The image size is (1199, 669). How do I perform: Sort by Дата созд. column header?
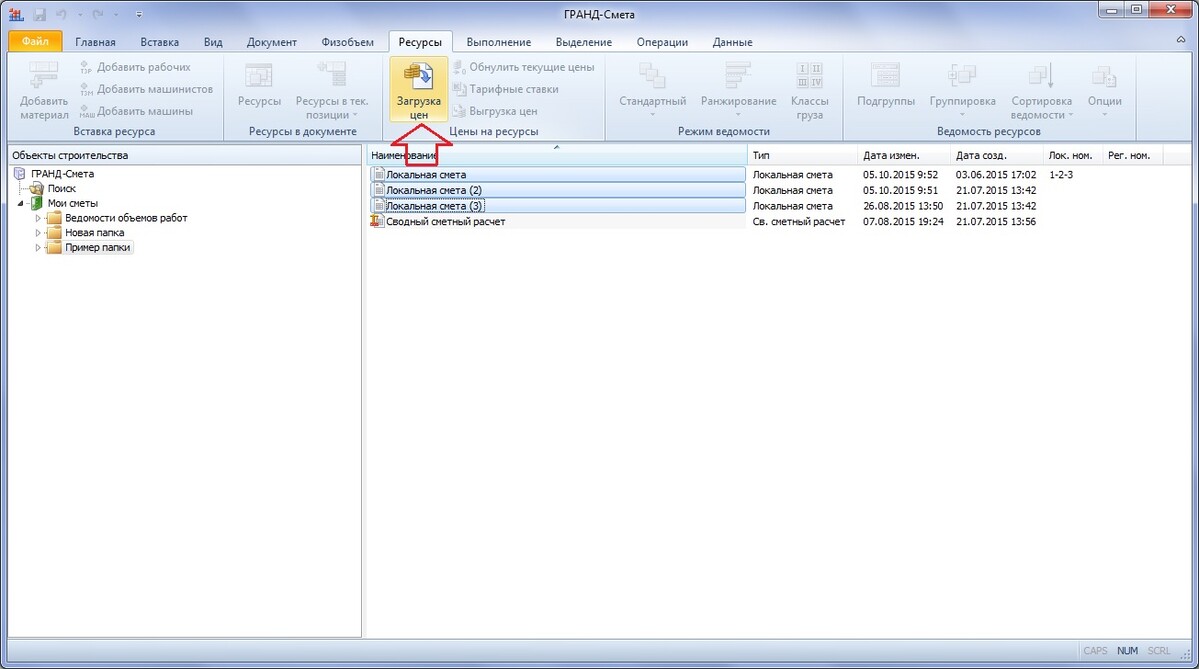[x=996, y=155]
